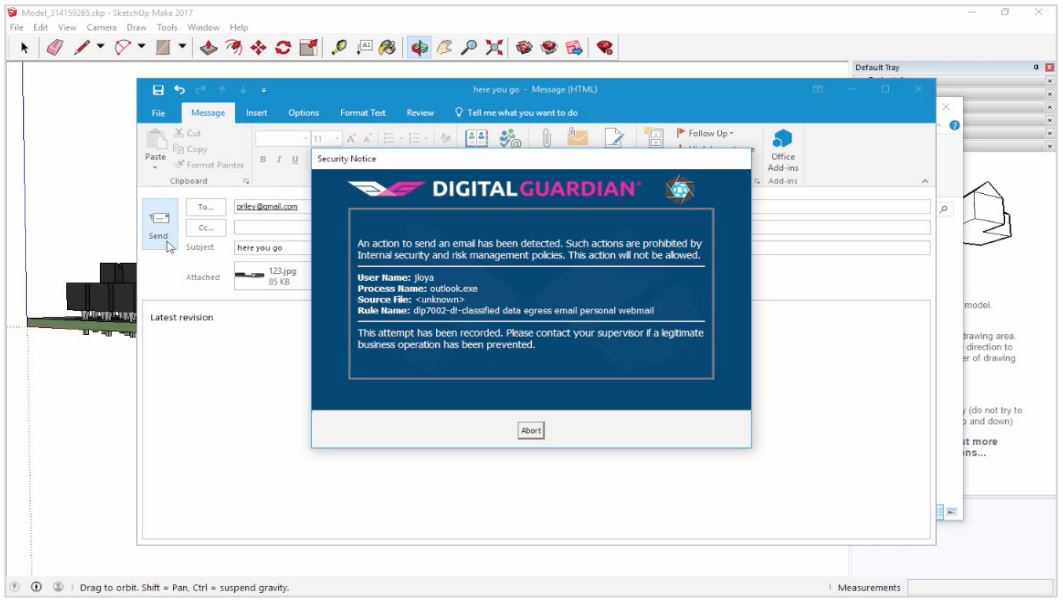This screenshot has height=603, width=1063.
Task: Click the Address Book icon in the ribbon
Action: pyautogui.click(x=476, y=136)
